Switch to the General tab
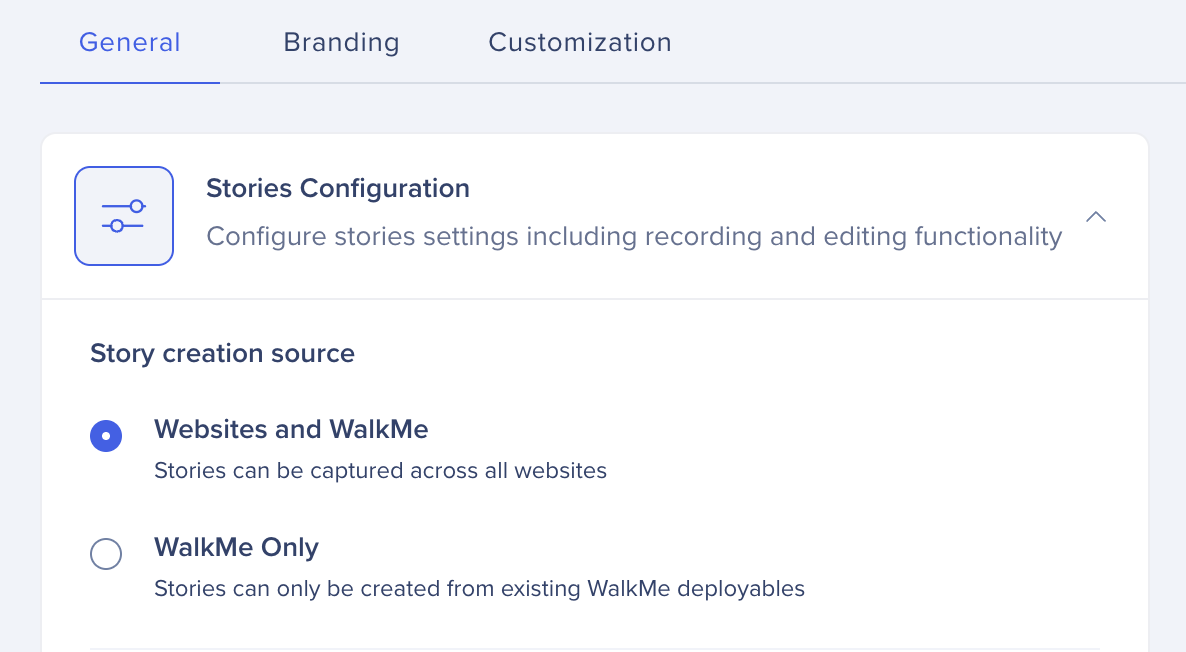This screenshot has height=652, width=1186. point(130,43)
